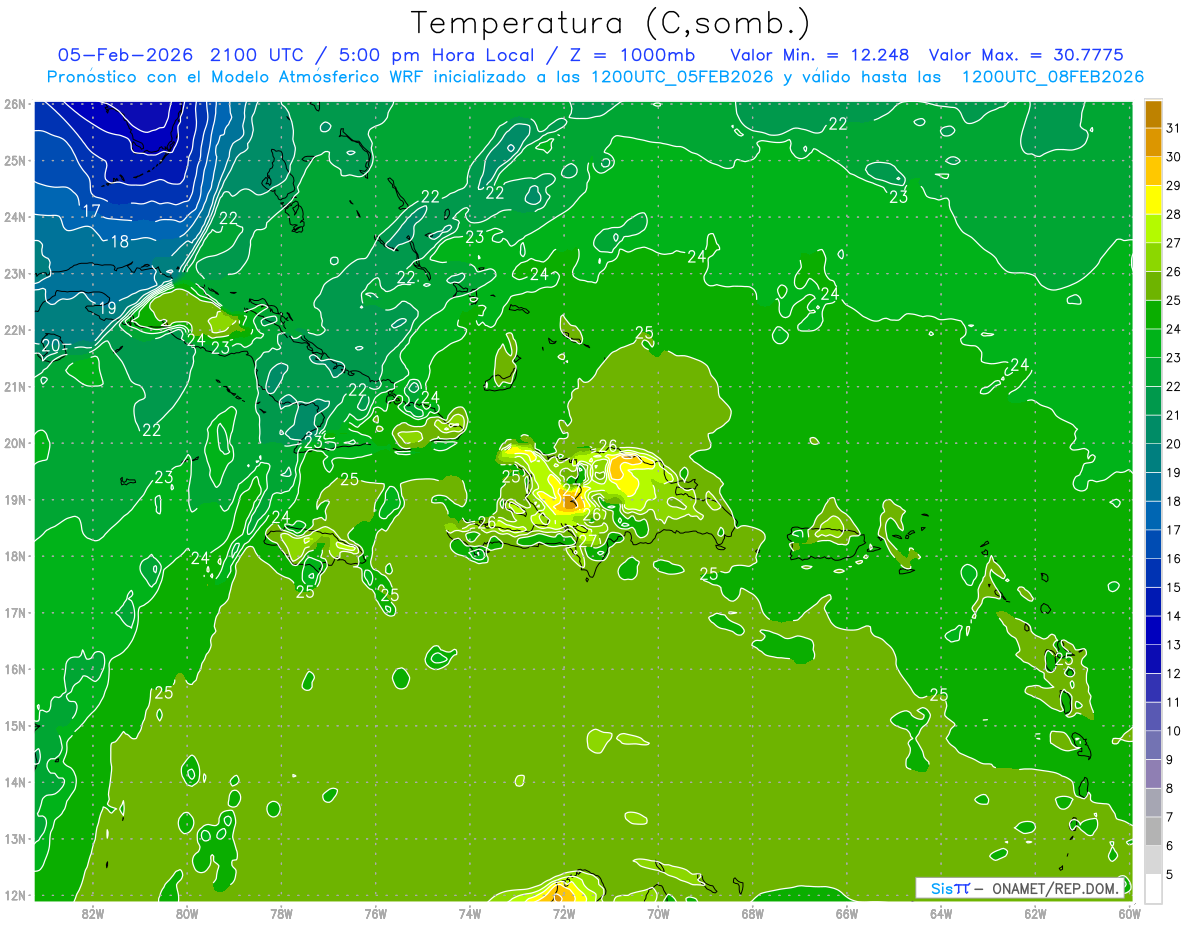
Task: Click the '80W' longitude axis label
Action: pos(187,913)
